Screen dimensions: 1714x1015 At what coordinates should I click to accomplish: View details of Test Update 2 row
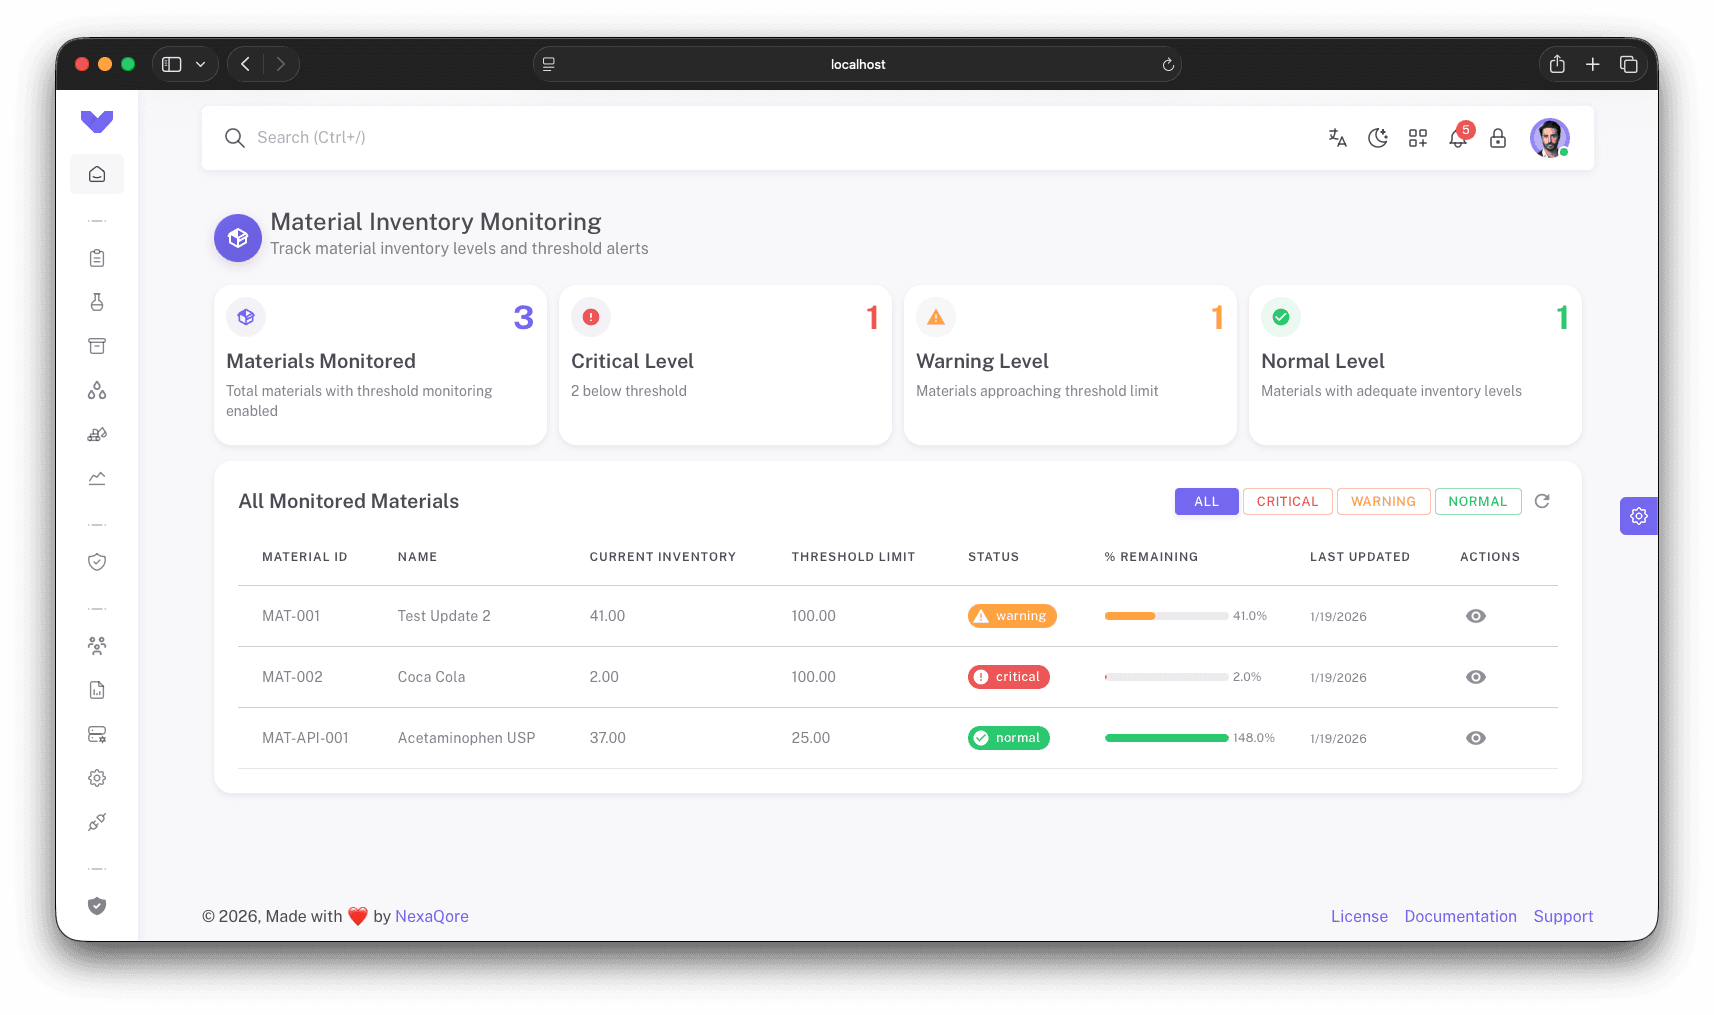point(1476,616)
